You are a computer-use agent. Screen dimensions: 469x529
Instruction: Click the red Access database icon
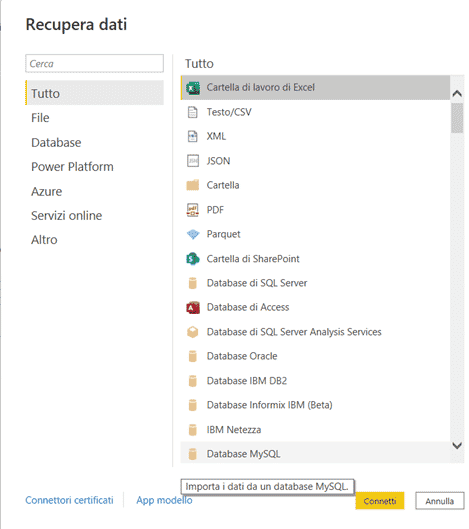pos(193,307)
